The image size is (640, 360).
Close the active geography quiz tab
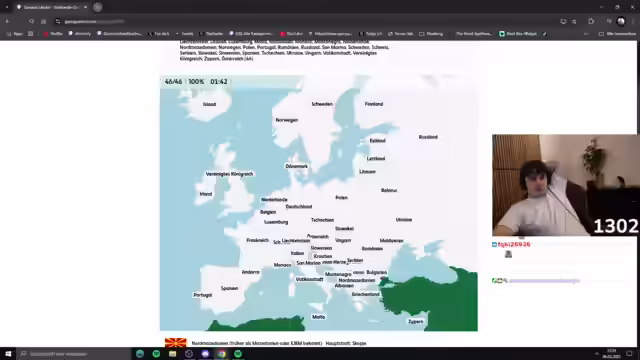[x=85, y=7]
